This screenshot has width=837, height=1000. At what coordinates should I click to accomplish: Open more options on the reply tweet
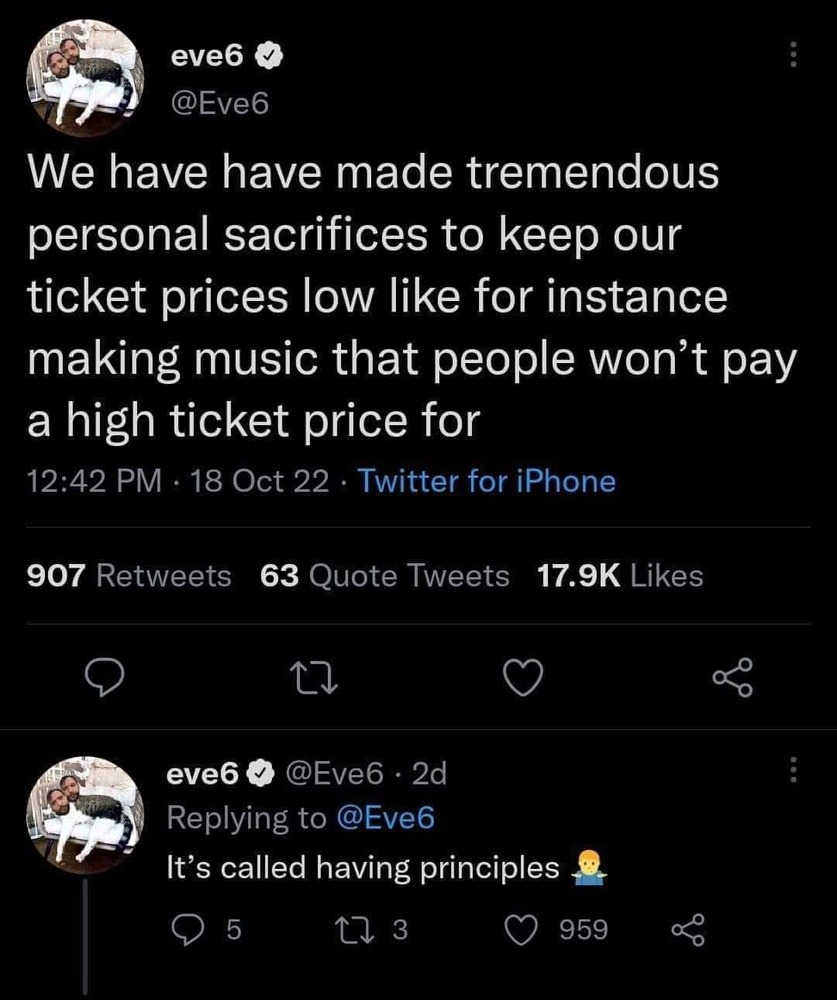[x=795, y=771]
